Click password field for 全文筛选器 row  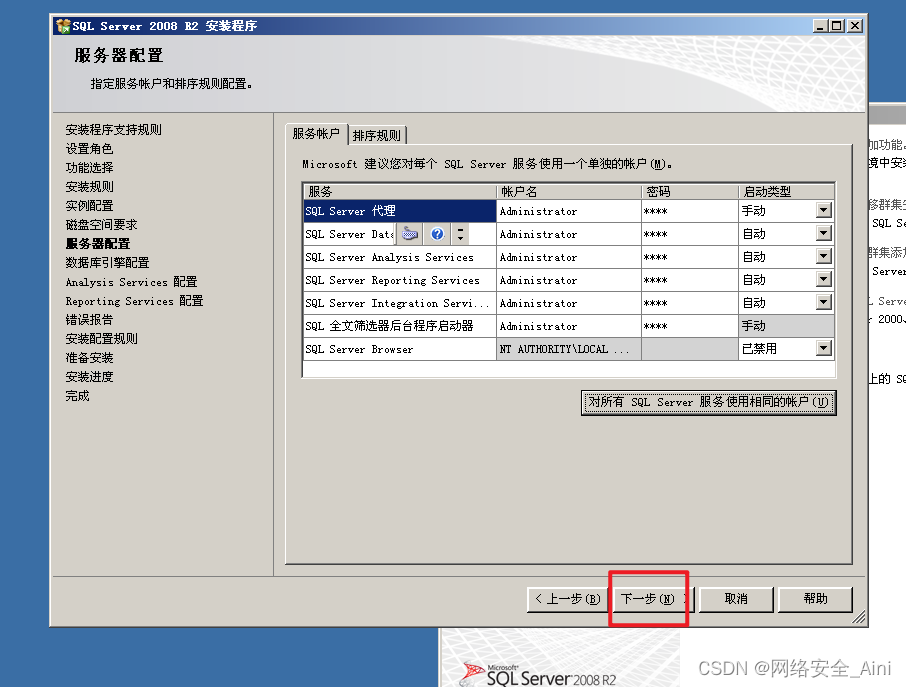coord(690,326)
